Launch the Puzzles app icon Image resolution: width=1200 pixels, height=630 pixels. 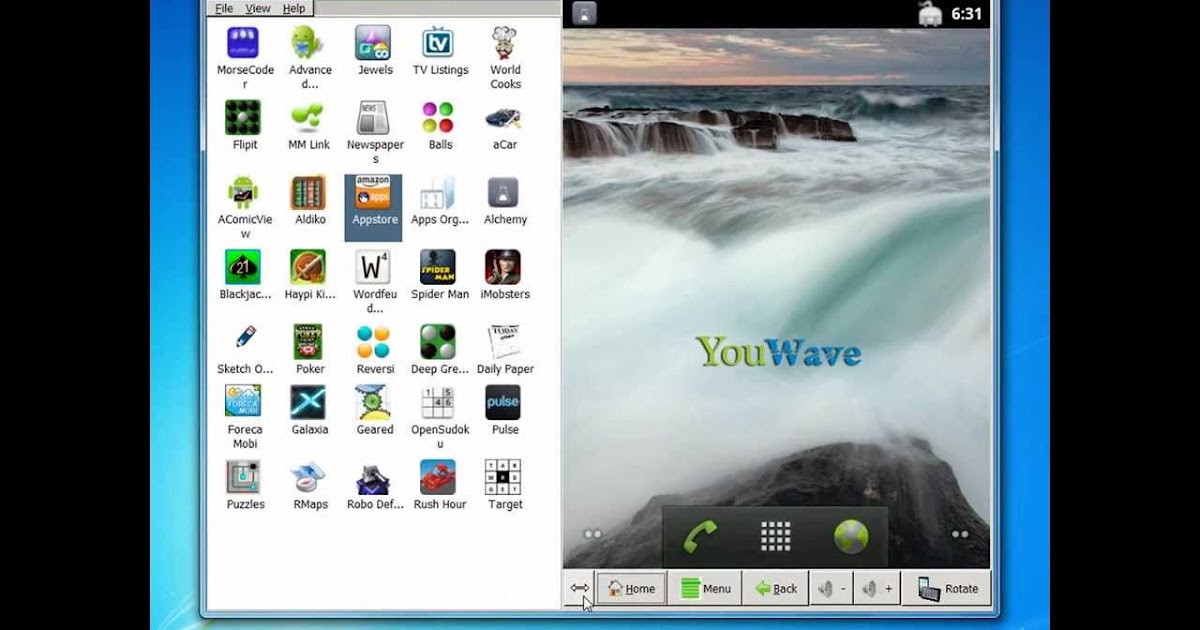244,477
